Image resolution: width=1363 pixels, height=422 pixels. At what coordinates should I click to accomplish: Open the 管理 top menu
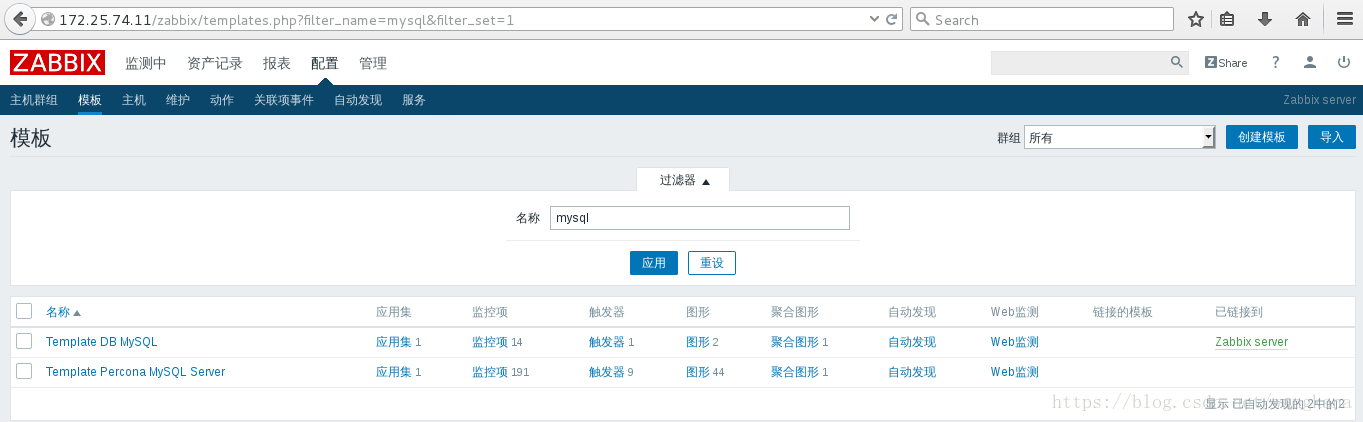click(373, 63)
